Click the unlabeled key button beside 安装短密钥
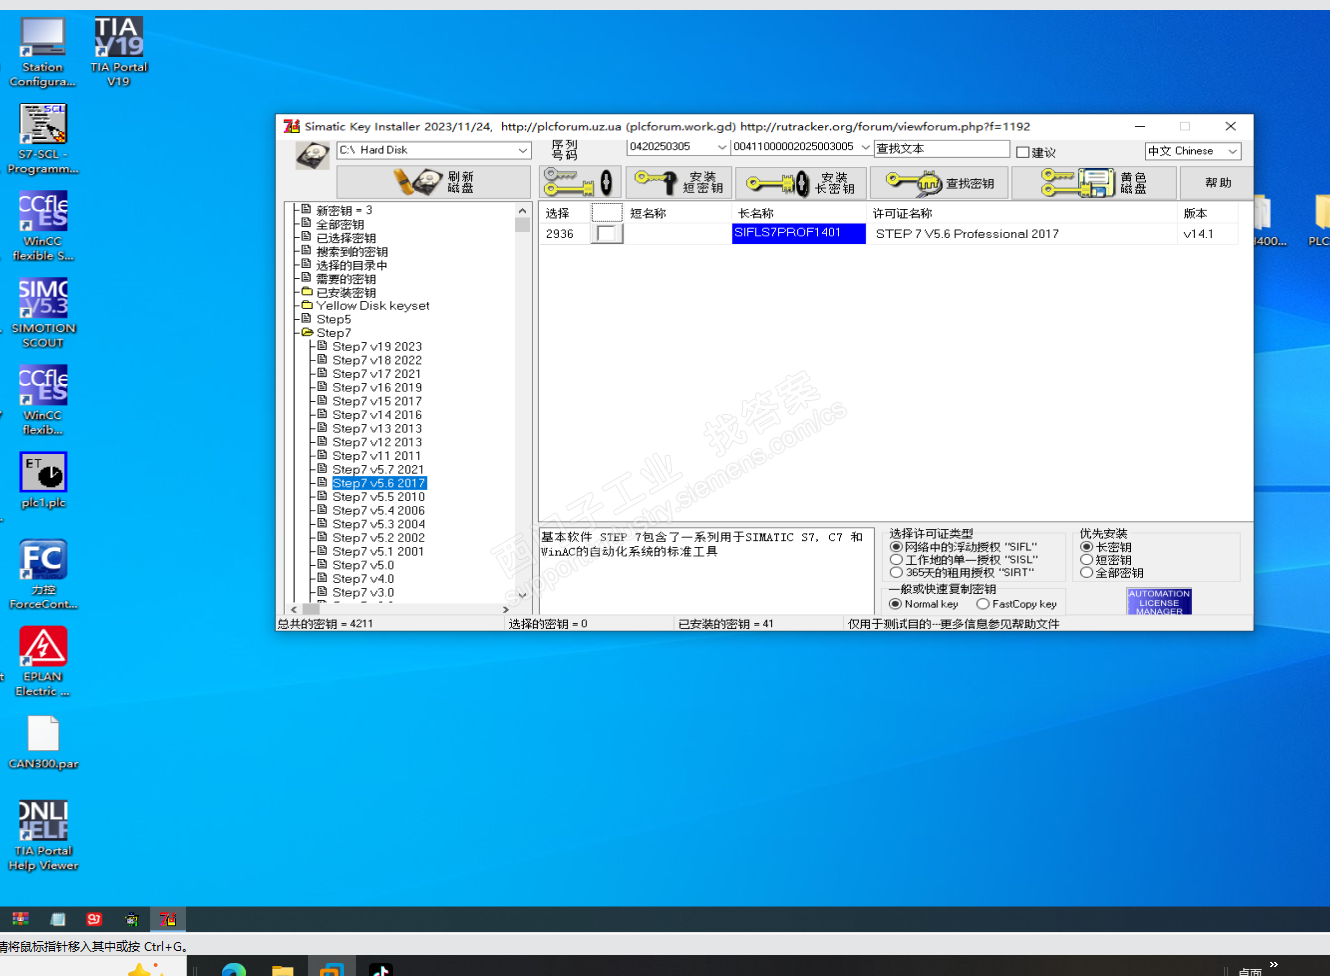The width and height of the screenshot is (1330, 976). tap(581, 182)
